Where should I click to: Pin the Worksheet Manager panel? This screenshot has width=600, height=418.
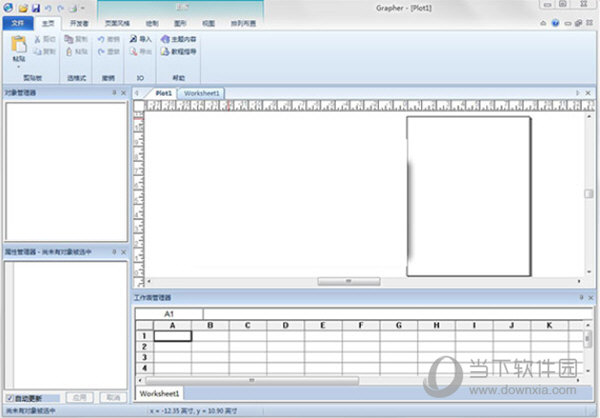[x=581, y=297]
